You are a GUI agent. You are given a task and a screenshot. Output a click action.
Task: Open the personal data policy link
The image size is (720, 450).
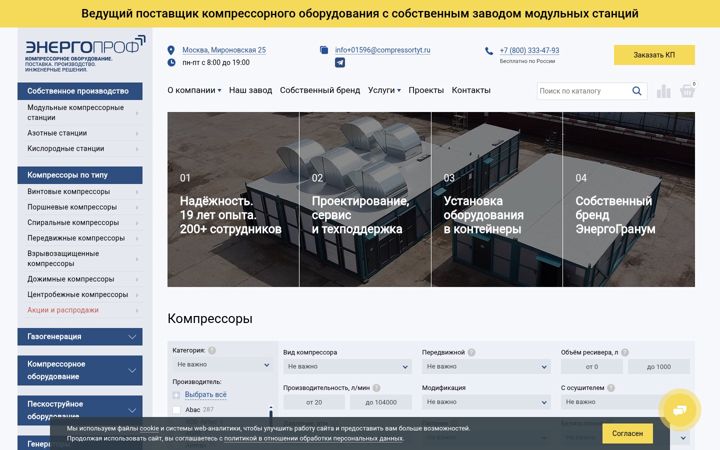314,439
